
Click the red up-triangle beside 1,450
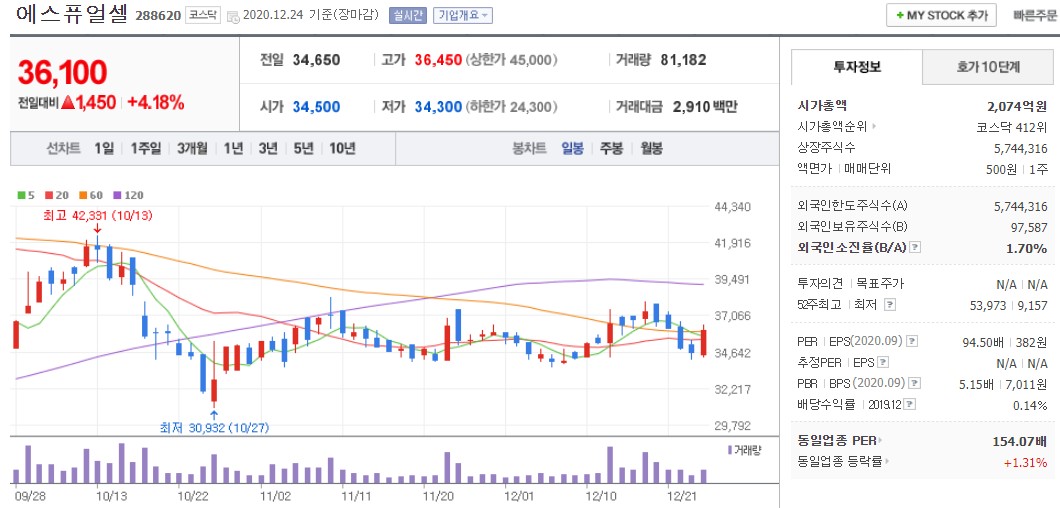(68, 103)
